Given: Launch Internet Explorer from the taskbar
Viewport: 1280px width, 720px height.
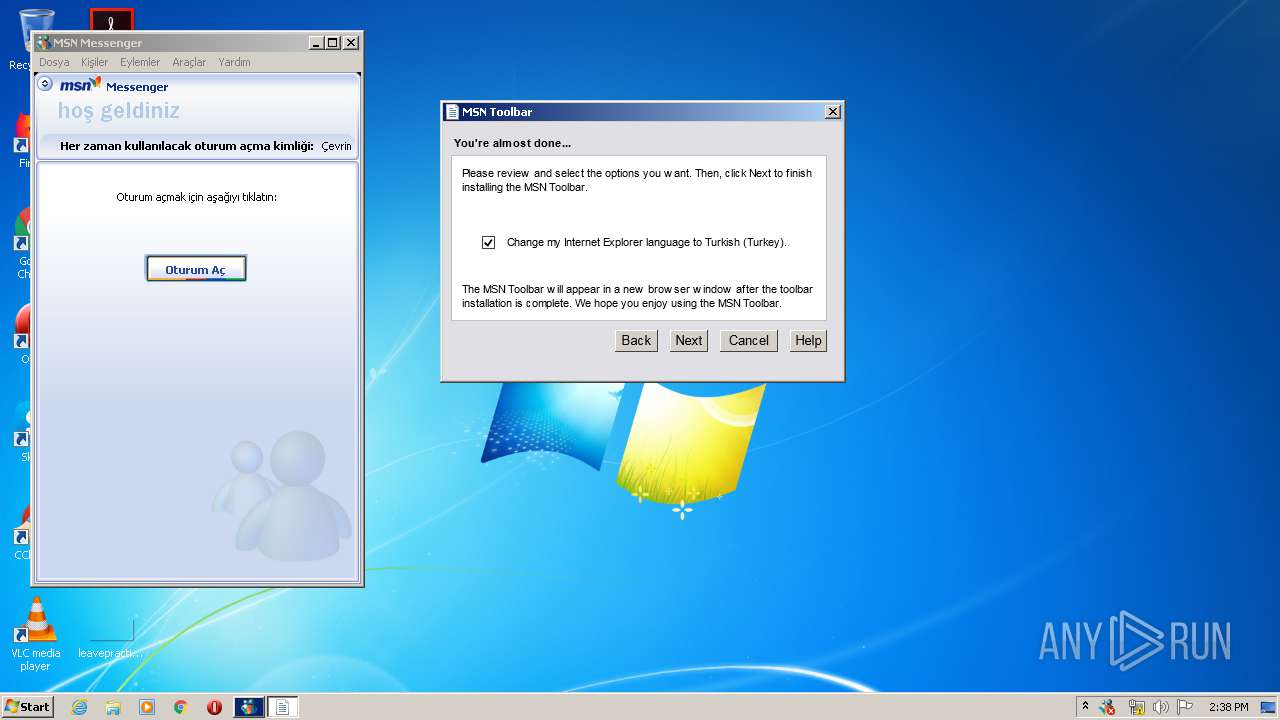Looking at the screenshot, I should coord(79,707).
